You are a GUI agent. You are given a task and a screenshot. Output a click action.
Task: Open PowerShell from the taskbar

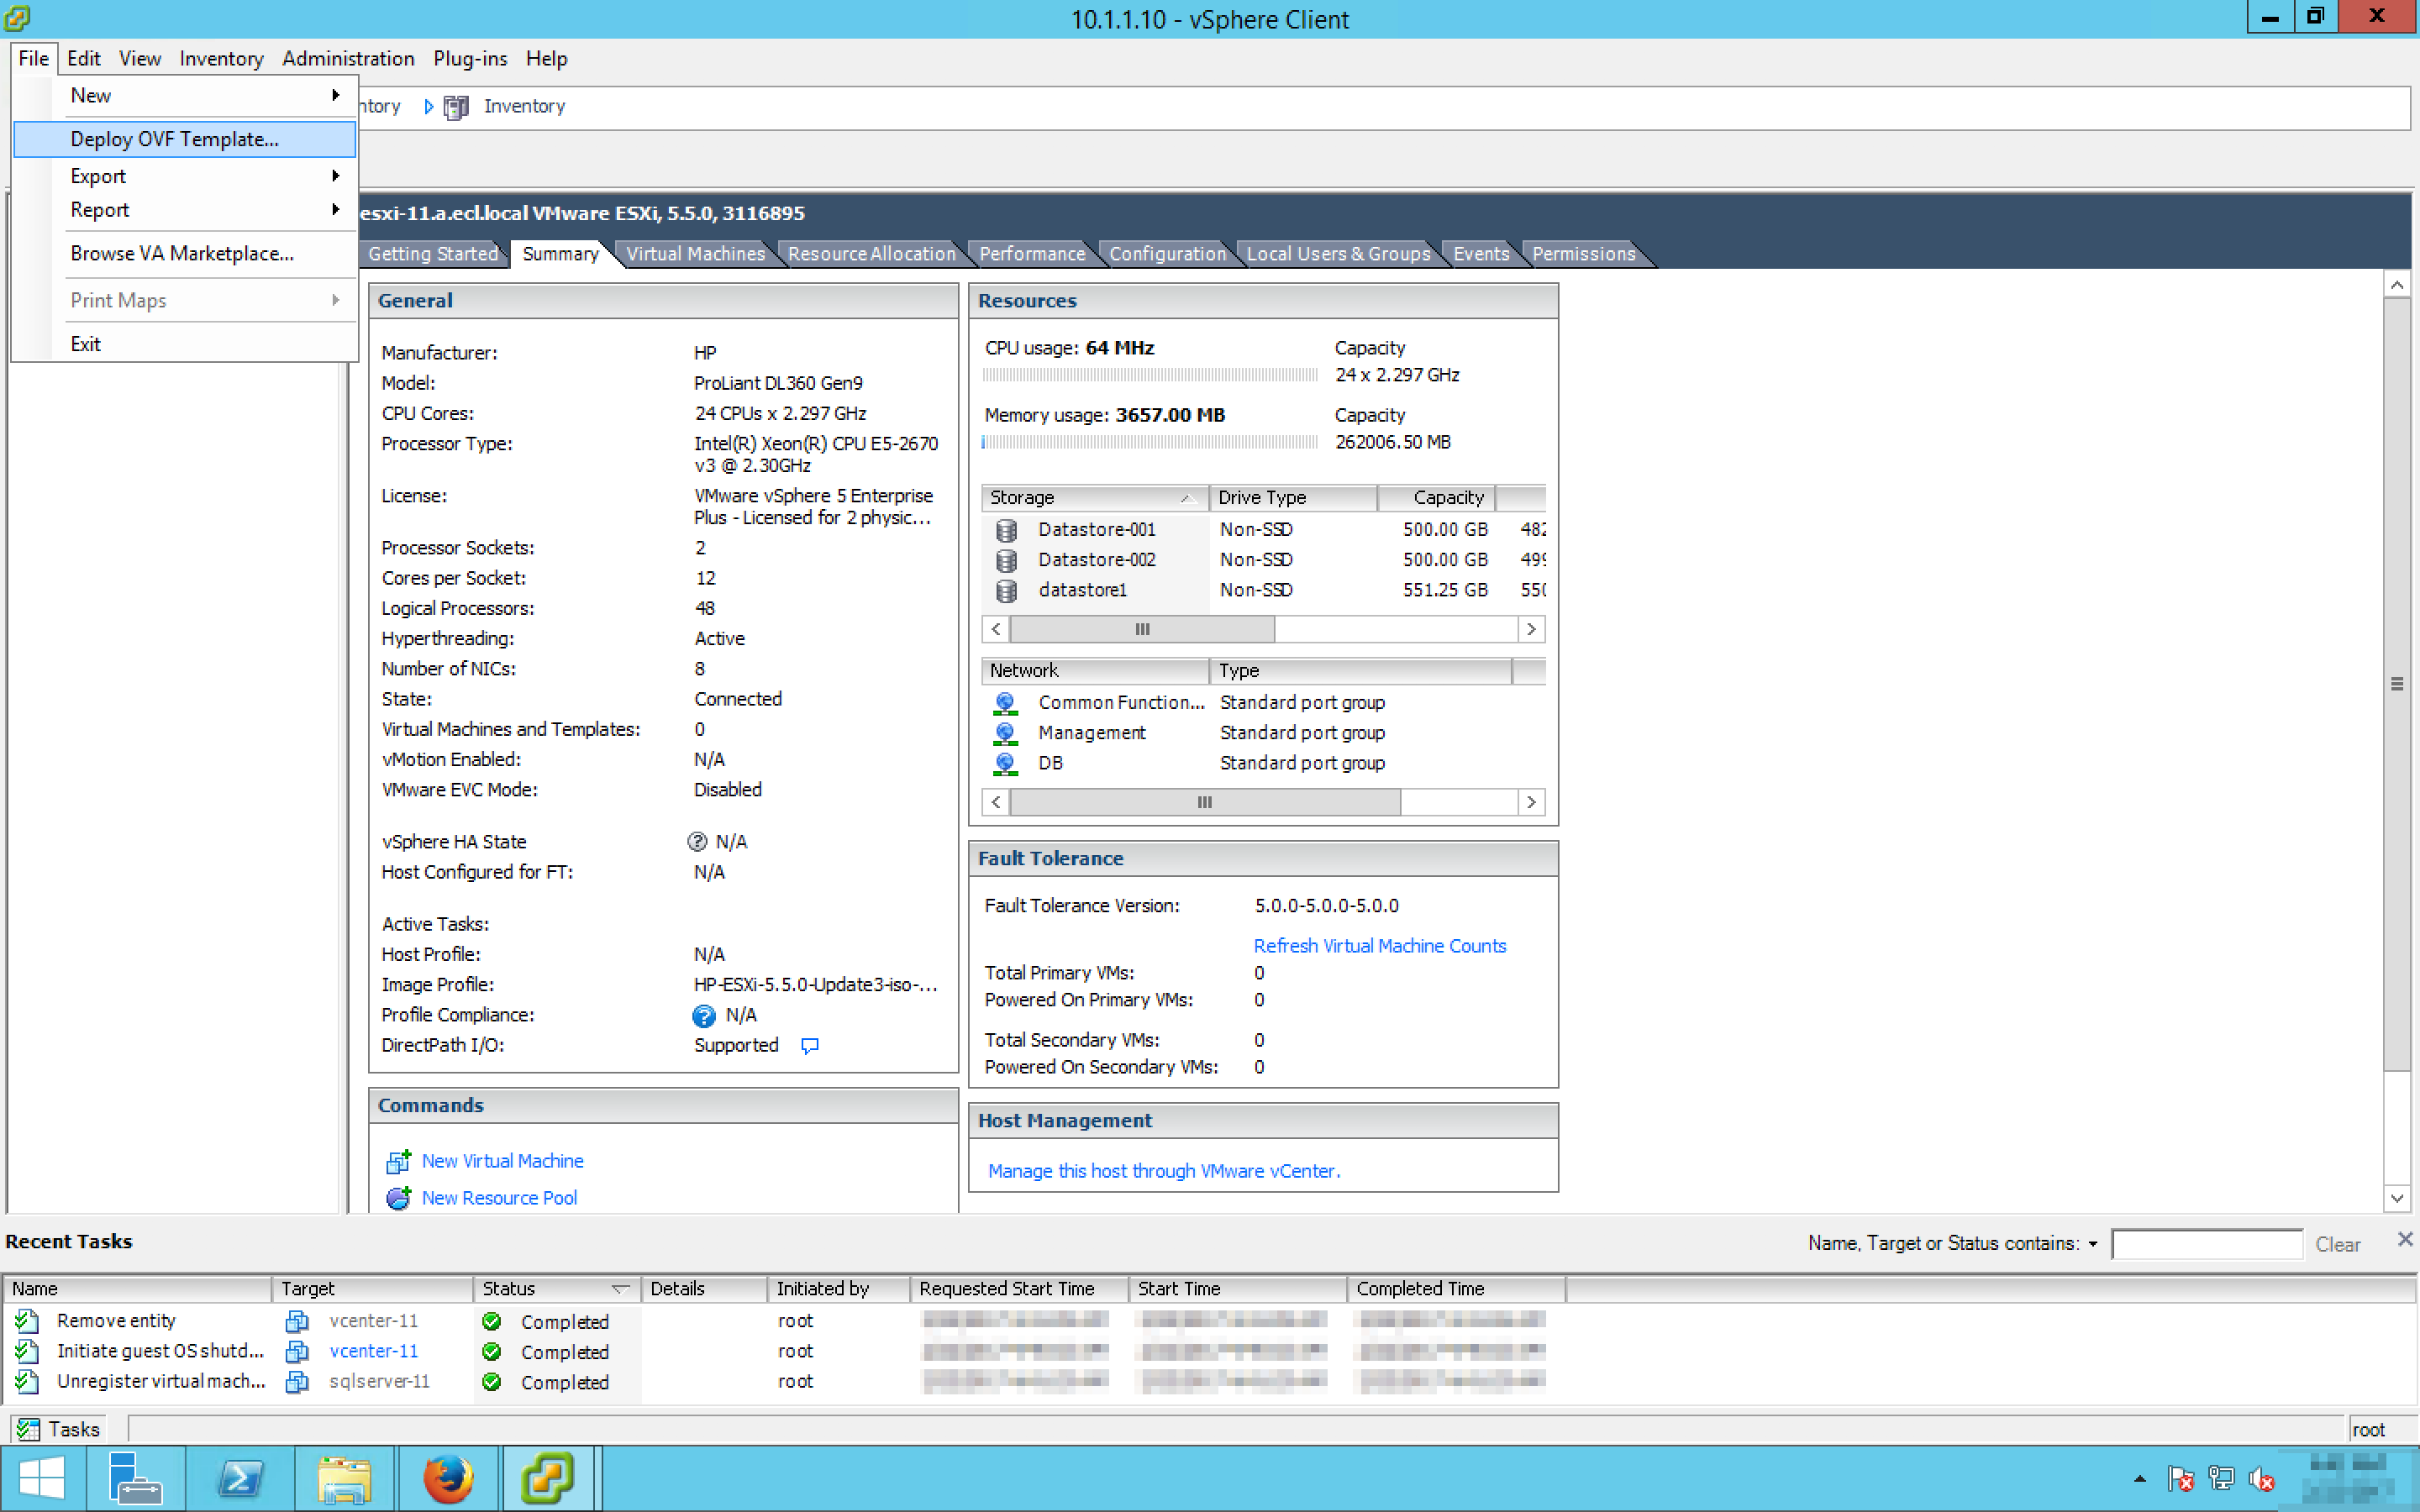tap(241, 1478)
